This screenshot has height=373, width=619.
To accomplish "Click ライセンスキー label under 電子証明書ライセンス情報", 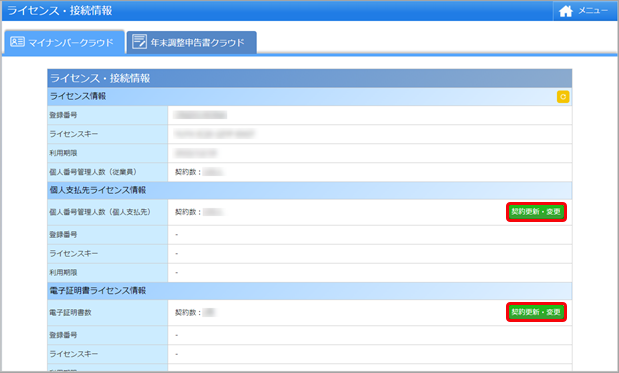I will click(x=73, y=354).
